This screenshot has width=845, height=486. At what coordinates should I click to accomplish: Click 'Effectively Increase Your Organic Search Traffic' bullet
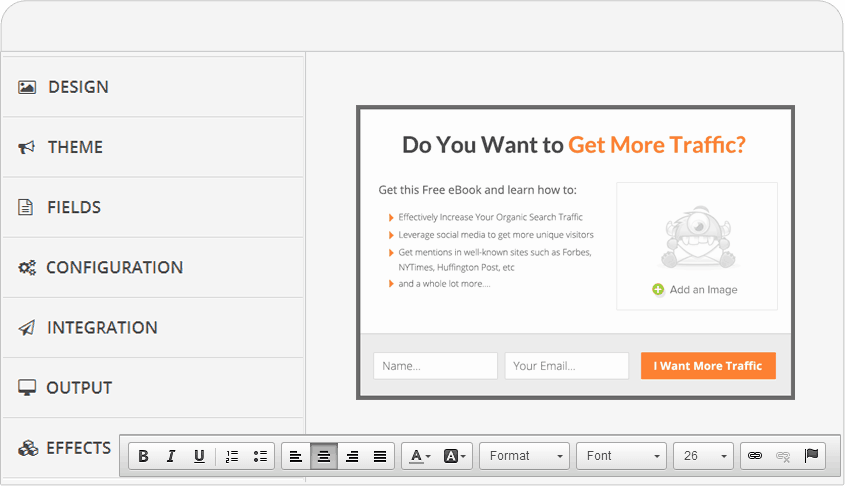(490, 217)
